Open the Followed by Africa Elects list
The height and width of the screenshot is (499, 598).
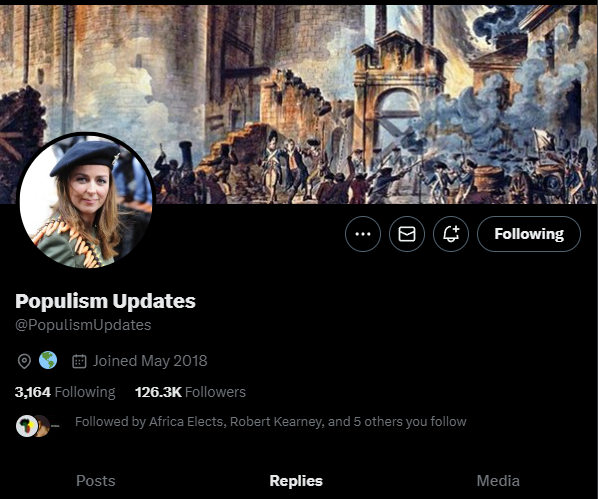tap(270, 422)
